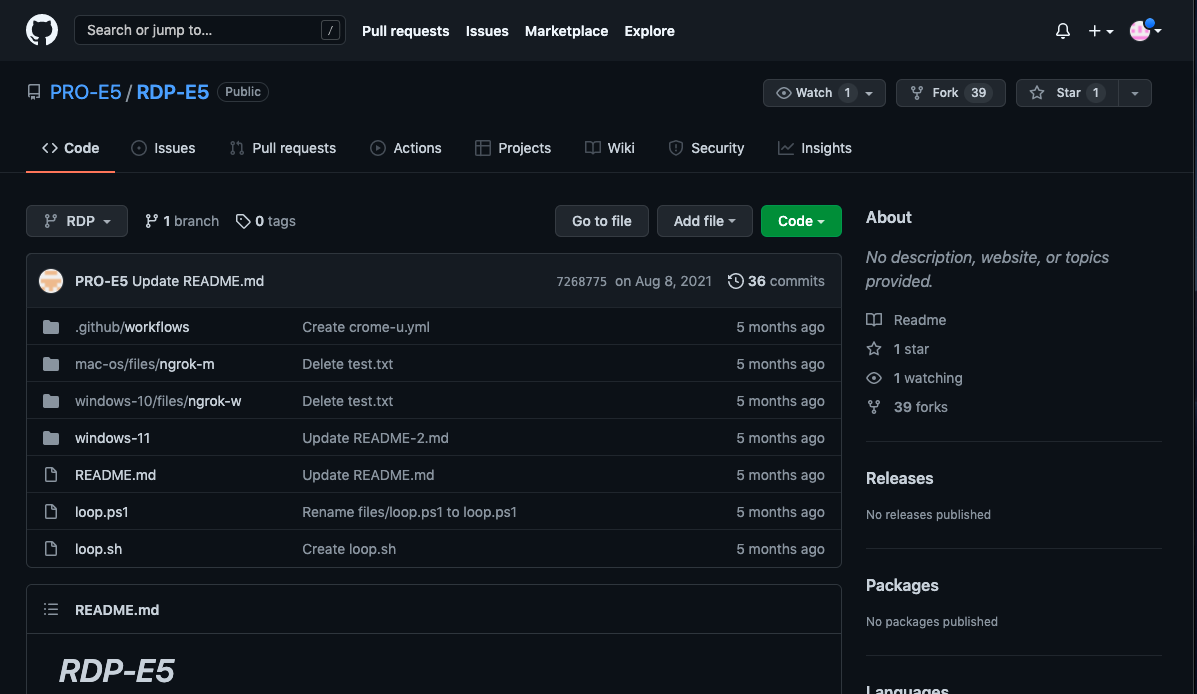Expand the Watch options dropdown arrow
This screenshot has width=1197, height=694.
click(x=869, y=93)
